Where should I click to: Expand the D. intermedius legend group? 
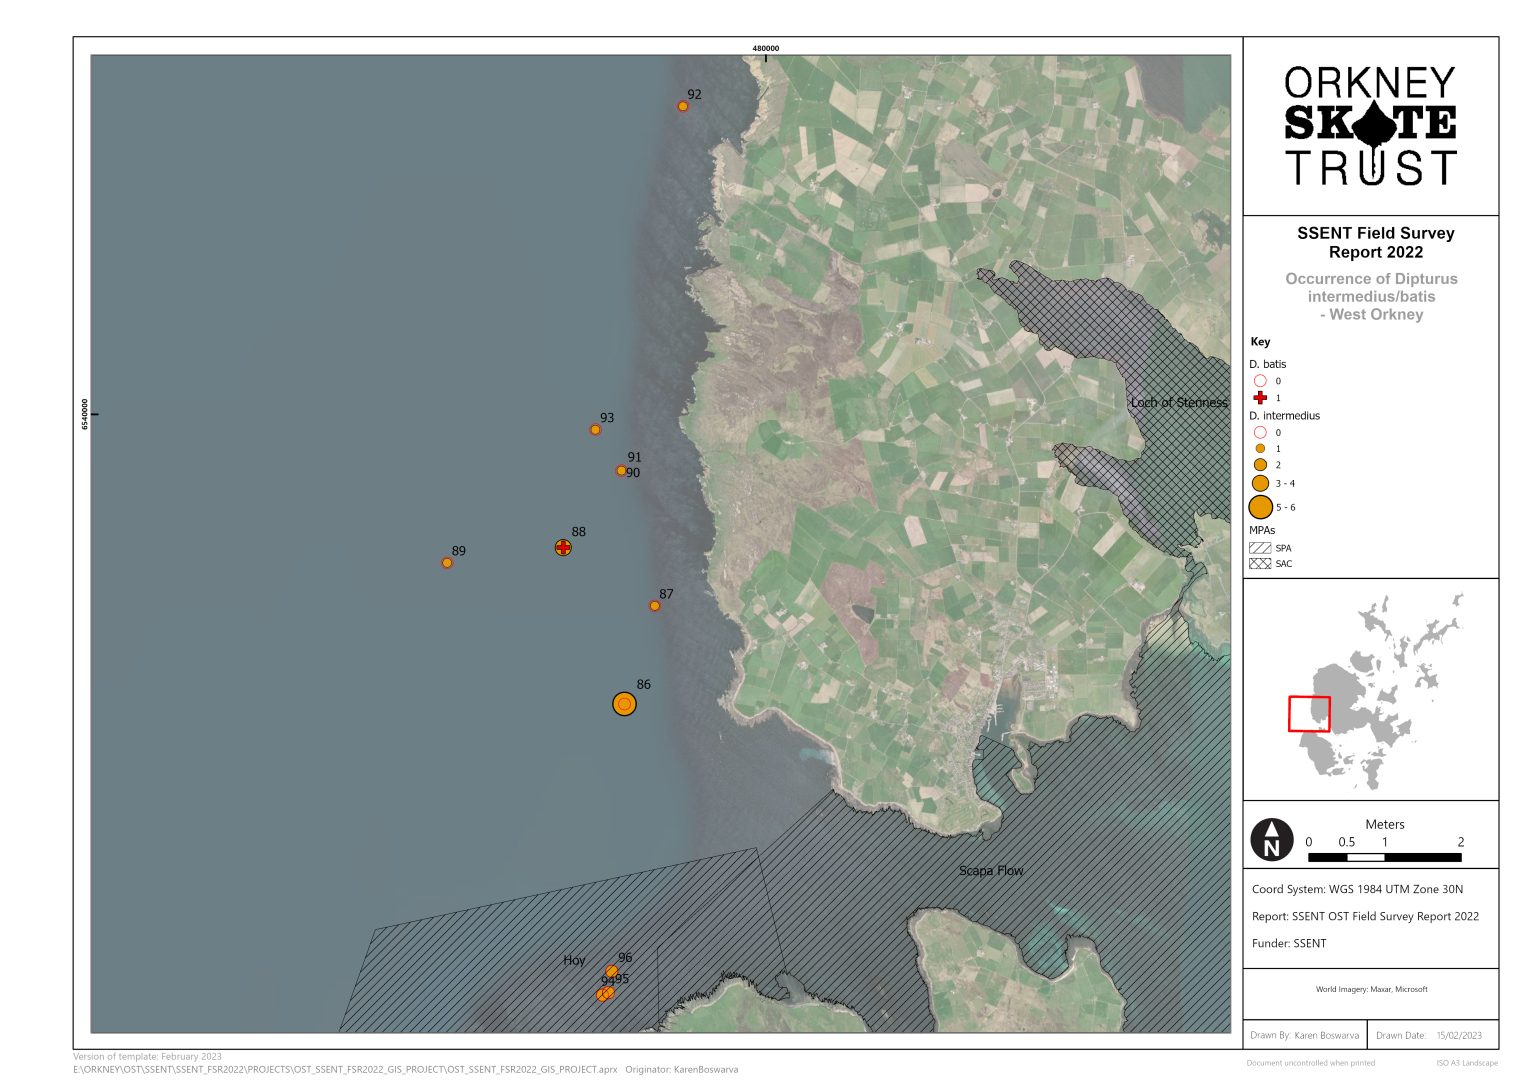coord(1286,415)
